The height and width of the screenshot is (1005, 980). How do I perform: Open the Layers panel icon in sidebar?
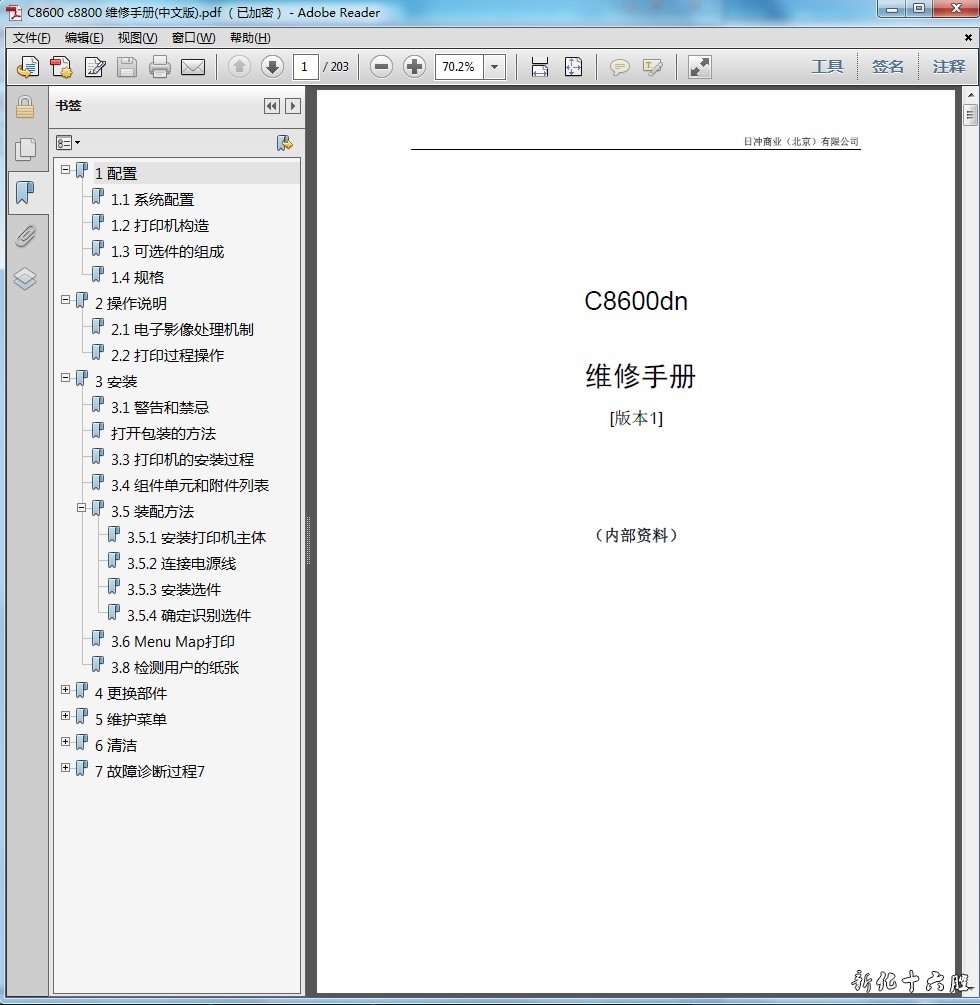click(25, 279)
